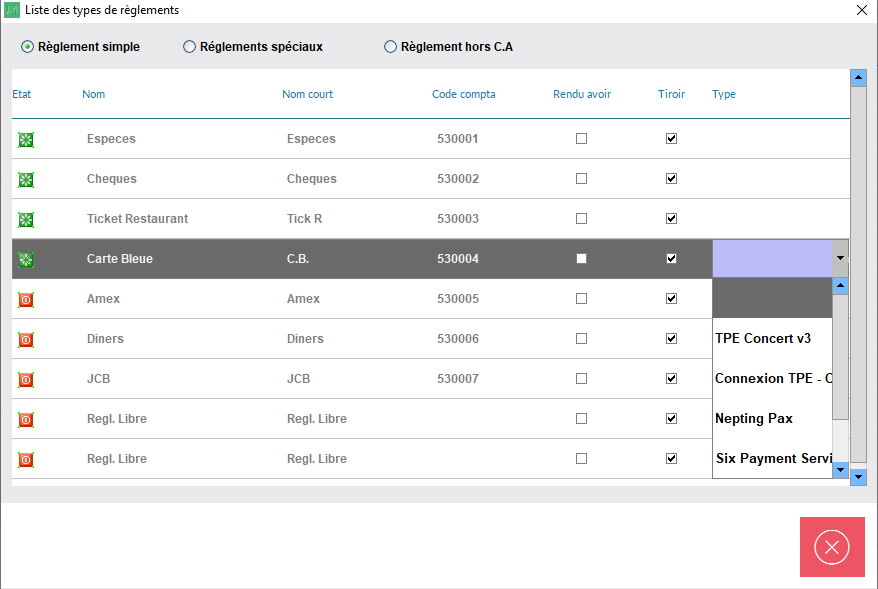Click the type list scroll down arrow

[x=840, y=470]
